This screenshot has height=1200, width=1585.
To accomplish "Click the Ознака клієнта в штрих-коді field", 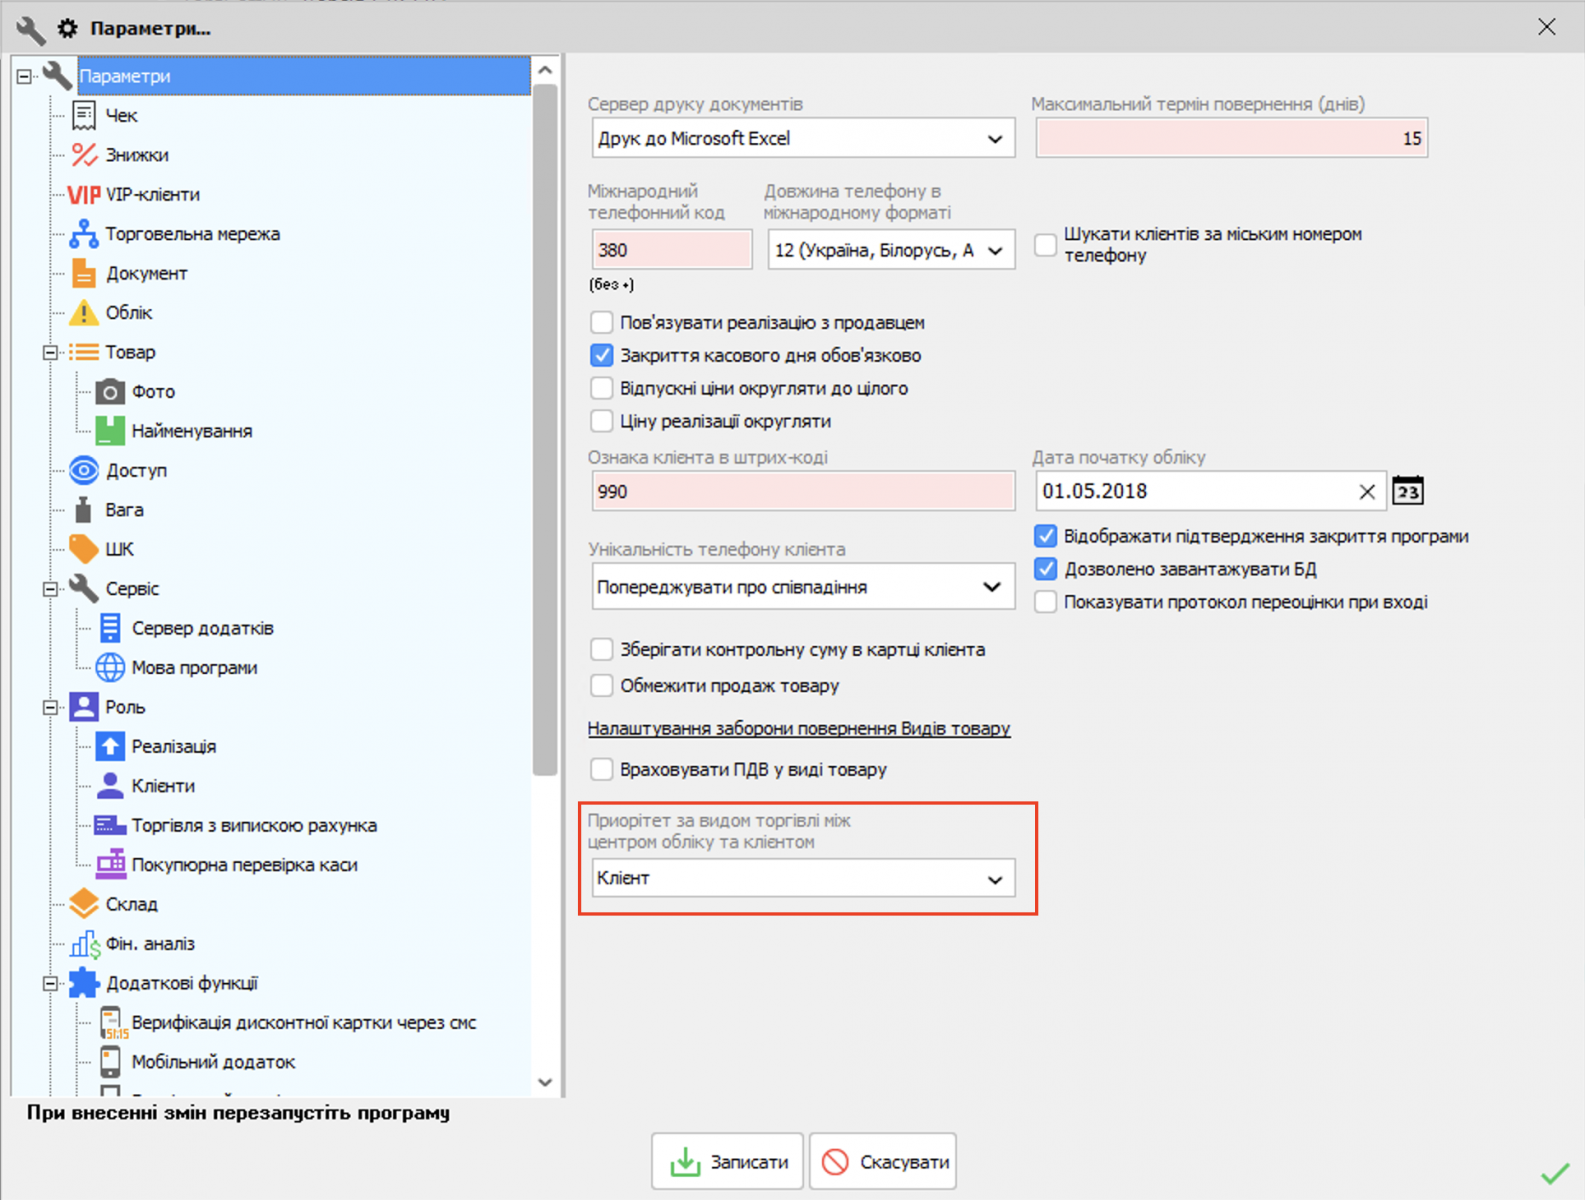I will [802, 492].
